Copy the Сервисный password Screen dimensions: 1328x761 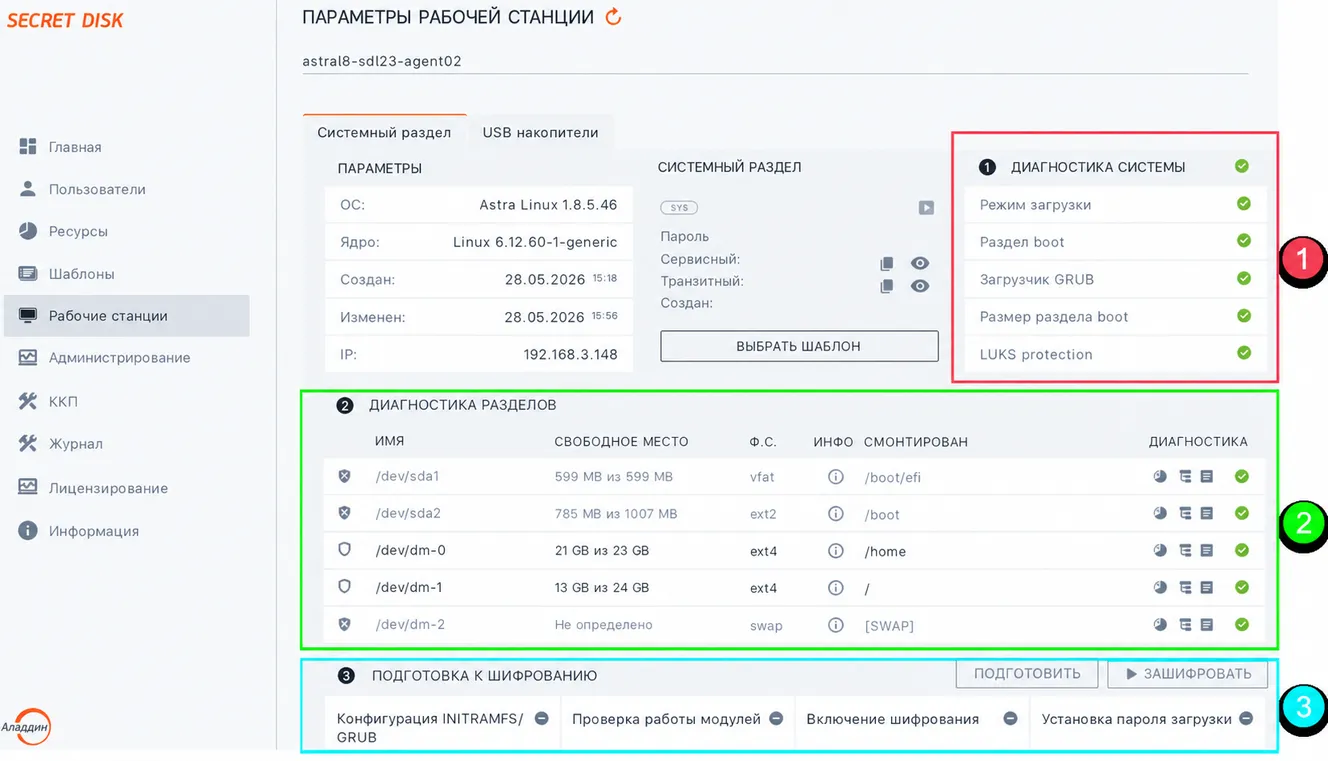click(887, 264)
